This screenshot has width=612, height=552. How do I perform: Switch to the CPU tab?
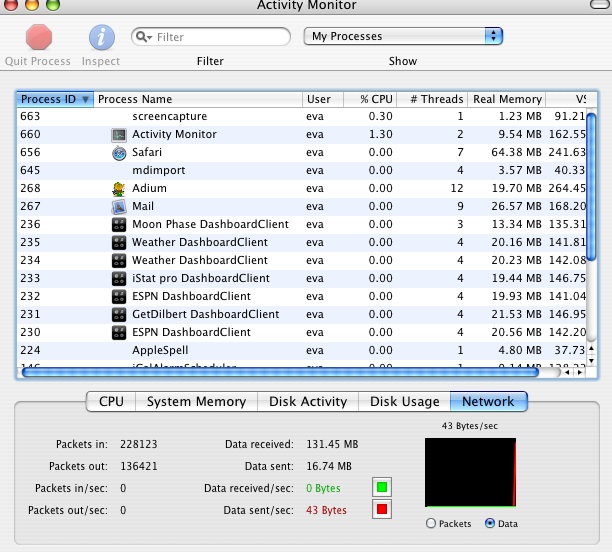pos(111,401)
